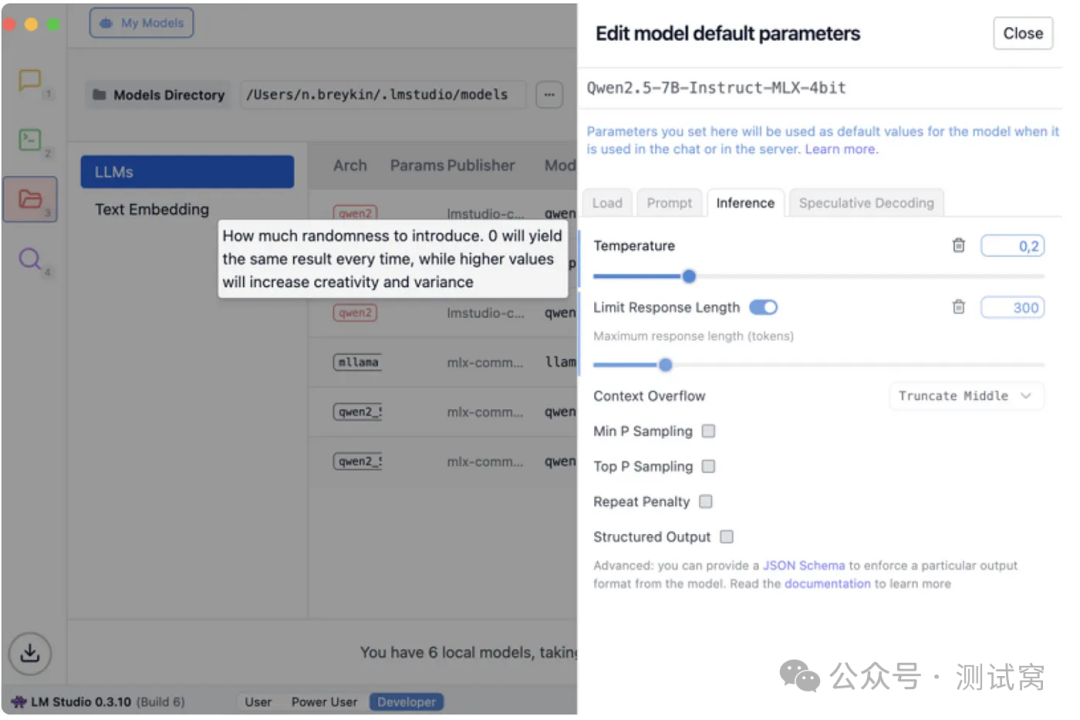
Task: Reset Limit Response Length via trash icon
Action: coord(959,307)
